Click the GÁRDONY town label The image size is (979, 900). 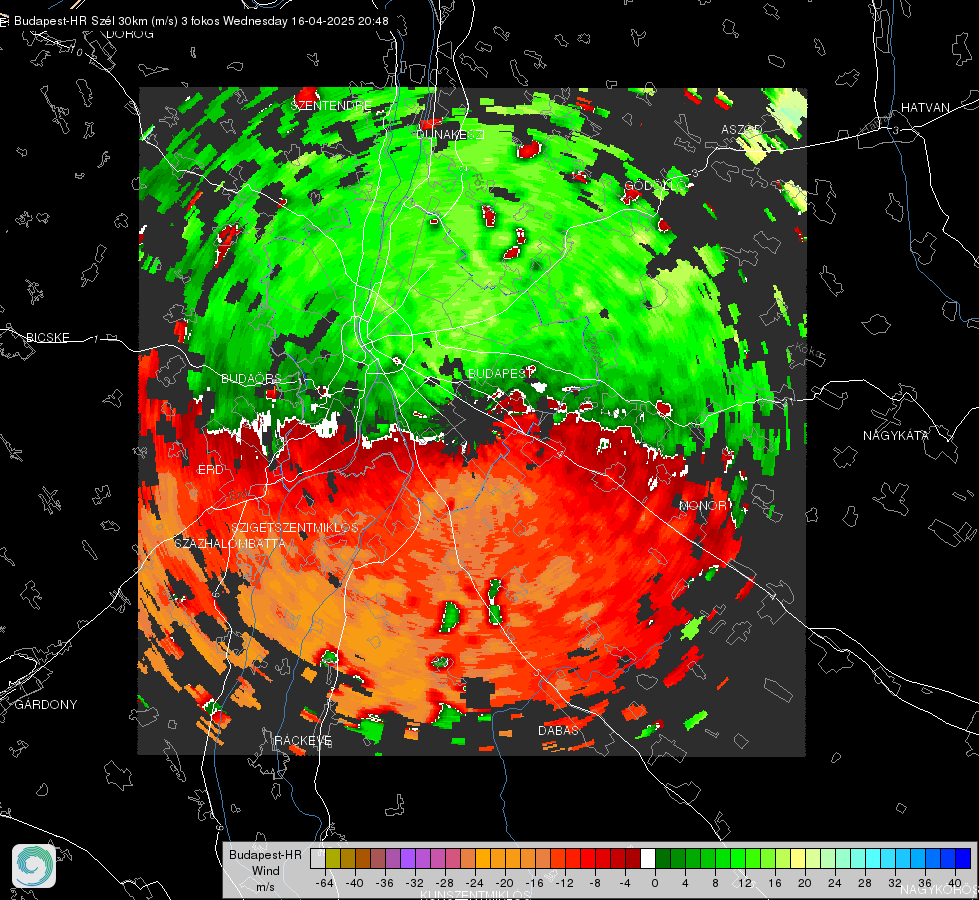(46, 705)
